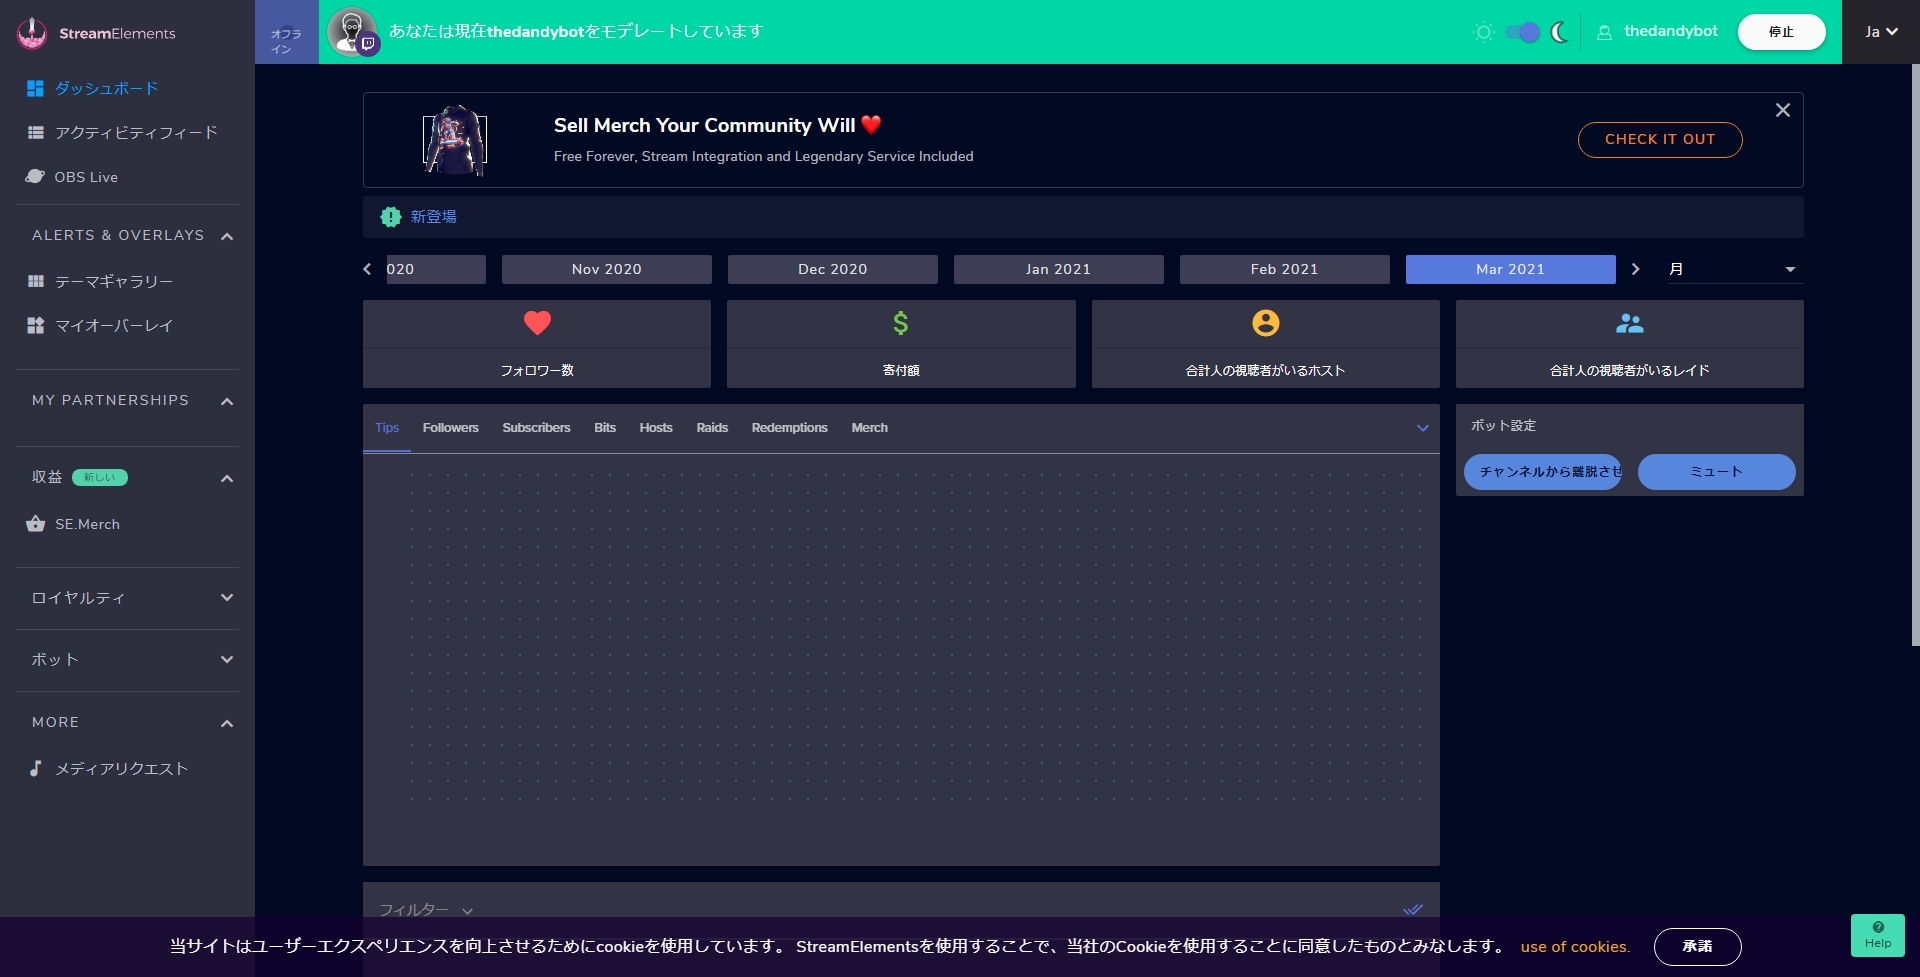1920x977 pixels.
Task: Click the activity feed list icon
Action: pos(35,132)
